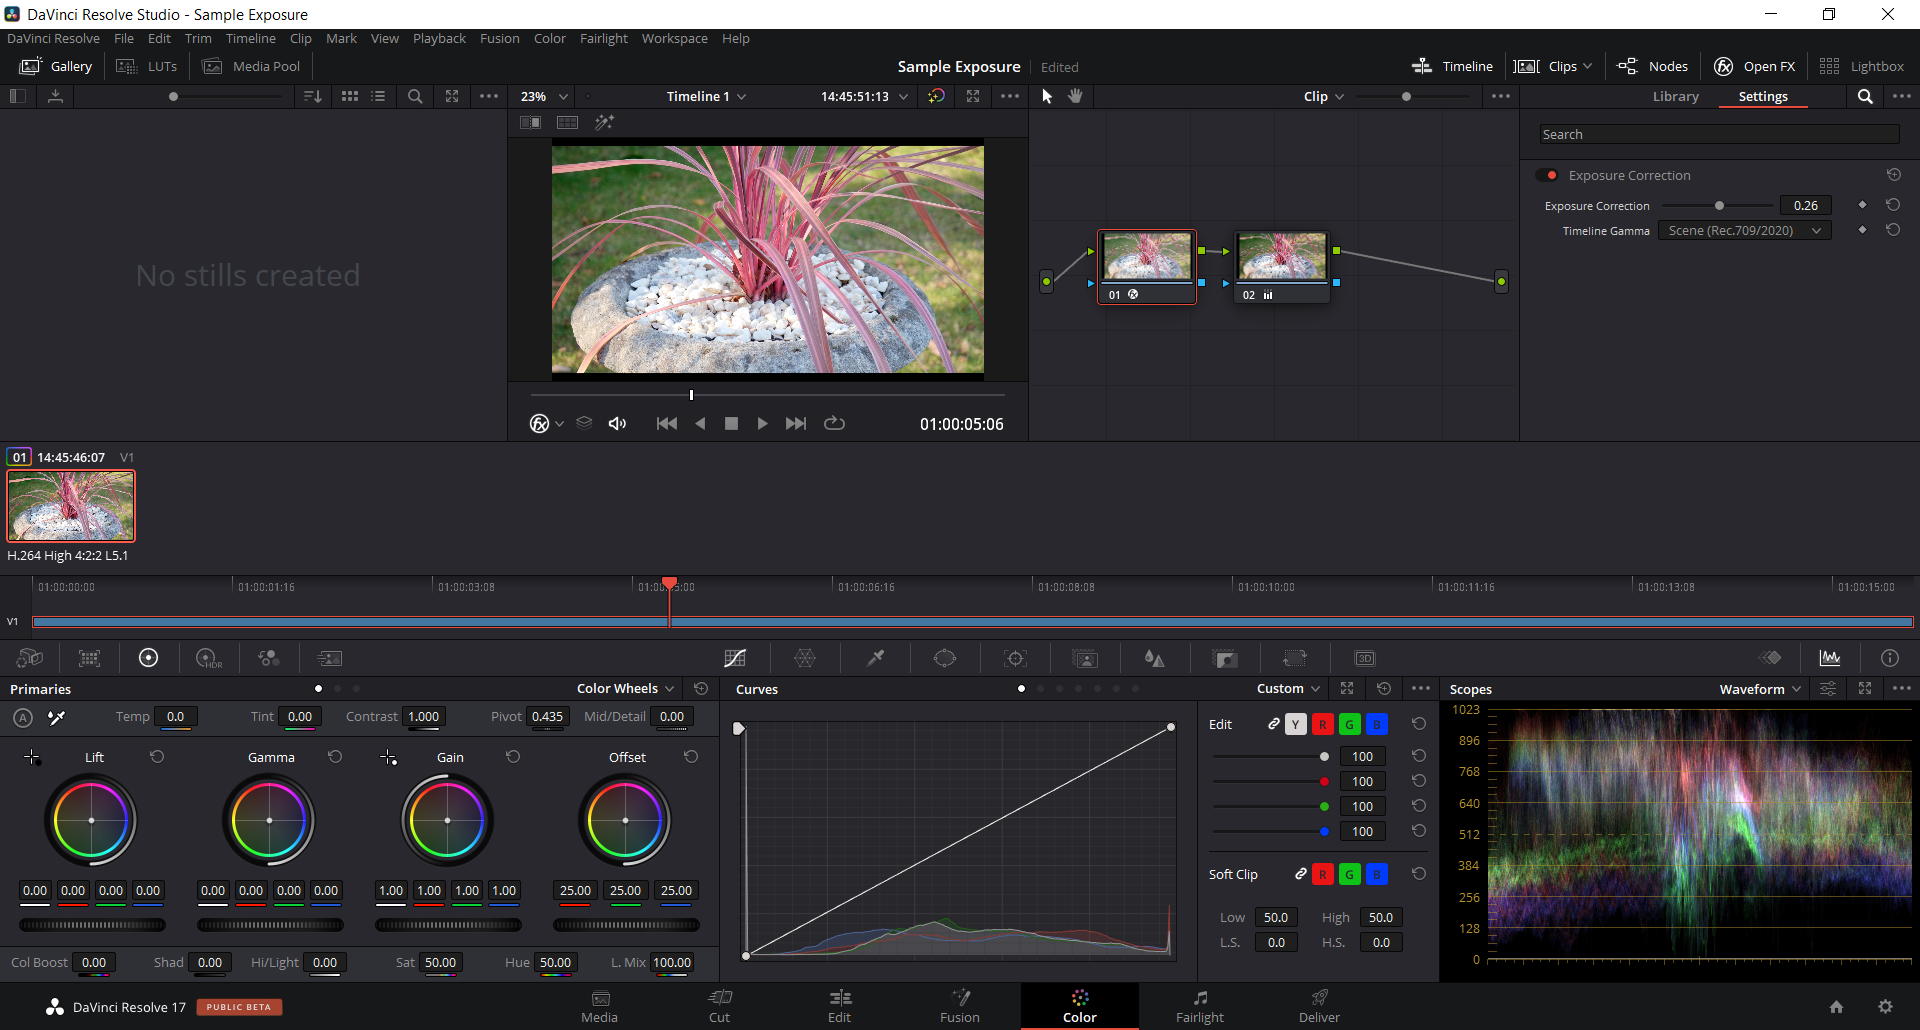This screenshot has width=1920, height=1030.
Task: Open the Magic Mask palette
Action: [x=1085, y=658]
